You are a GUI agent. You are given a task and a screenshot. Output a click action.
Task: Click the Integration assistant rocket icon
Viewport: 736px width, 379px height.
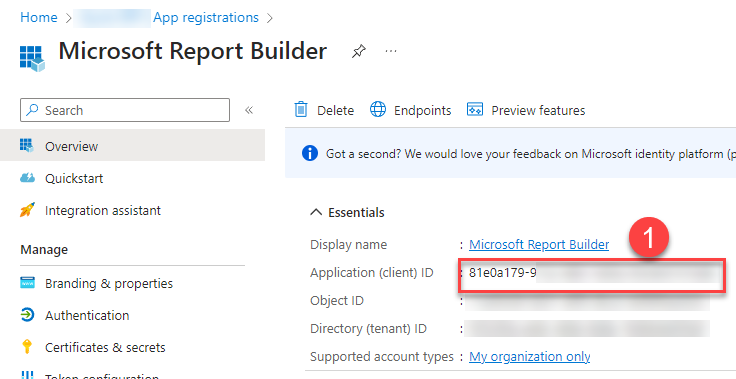(x=27, y=210)
